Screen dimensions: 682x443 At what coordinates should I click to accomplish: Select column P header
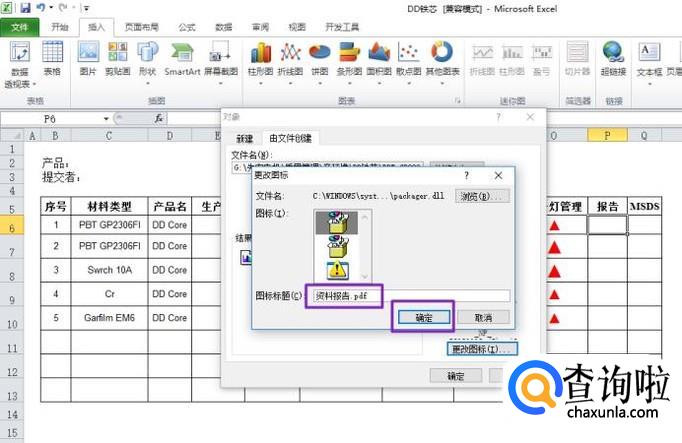607,135
